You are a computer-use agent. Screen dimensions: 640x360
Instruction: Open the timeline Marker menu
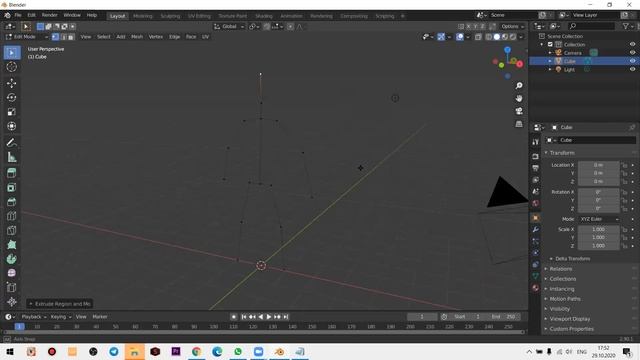(100, 317)
